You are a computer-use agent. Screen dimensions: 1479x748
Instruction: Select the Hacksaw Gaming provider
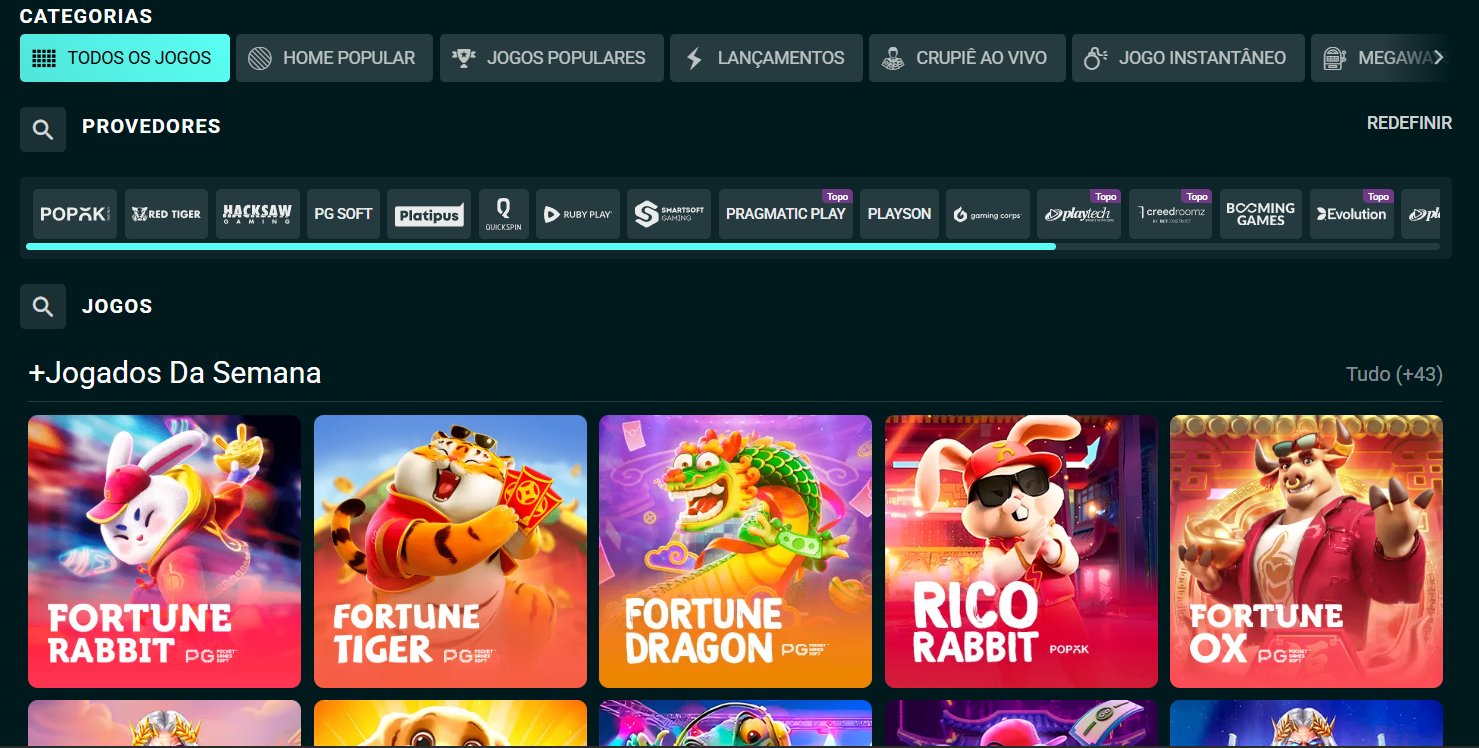[x=257, y=213]
